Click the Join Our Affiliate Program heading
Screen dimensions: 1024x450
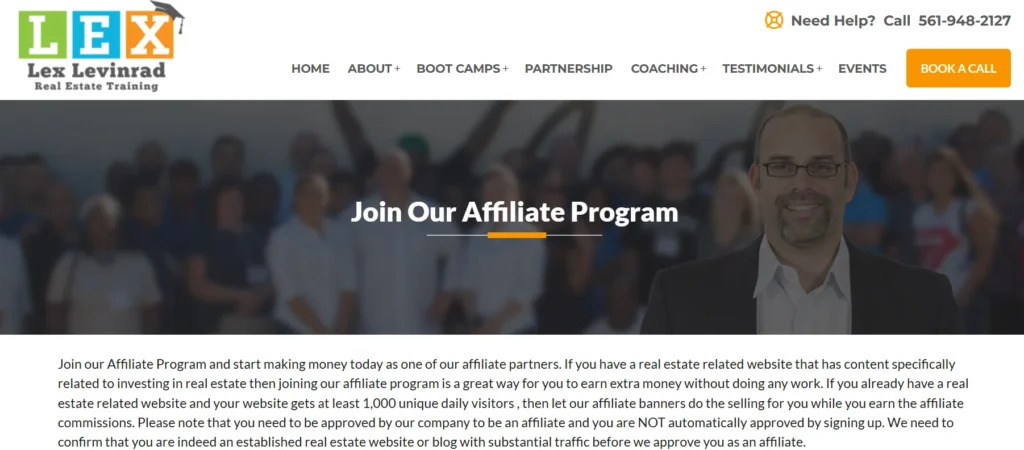pos(515,212)
